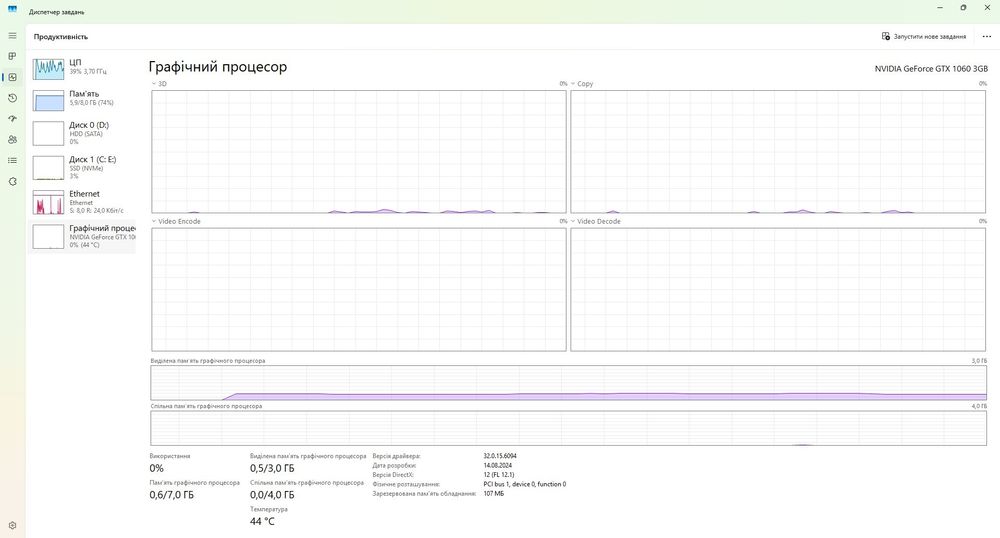The image size is (1000, 538).
Task: Close the Task Manager window
Action: pyautogui.click(x=987, y=8)
